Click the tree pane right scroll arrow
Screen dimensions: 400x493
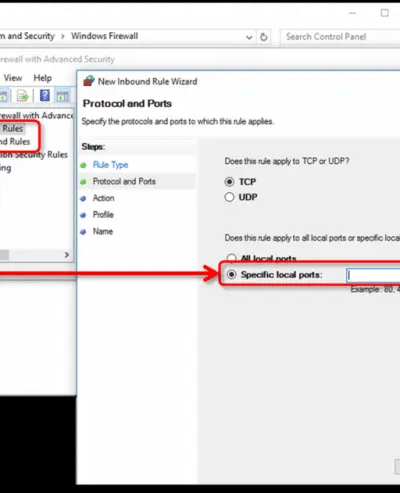67,255
